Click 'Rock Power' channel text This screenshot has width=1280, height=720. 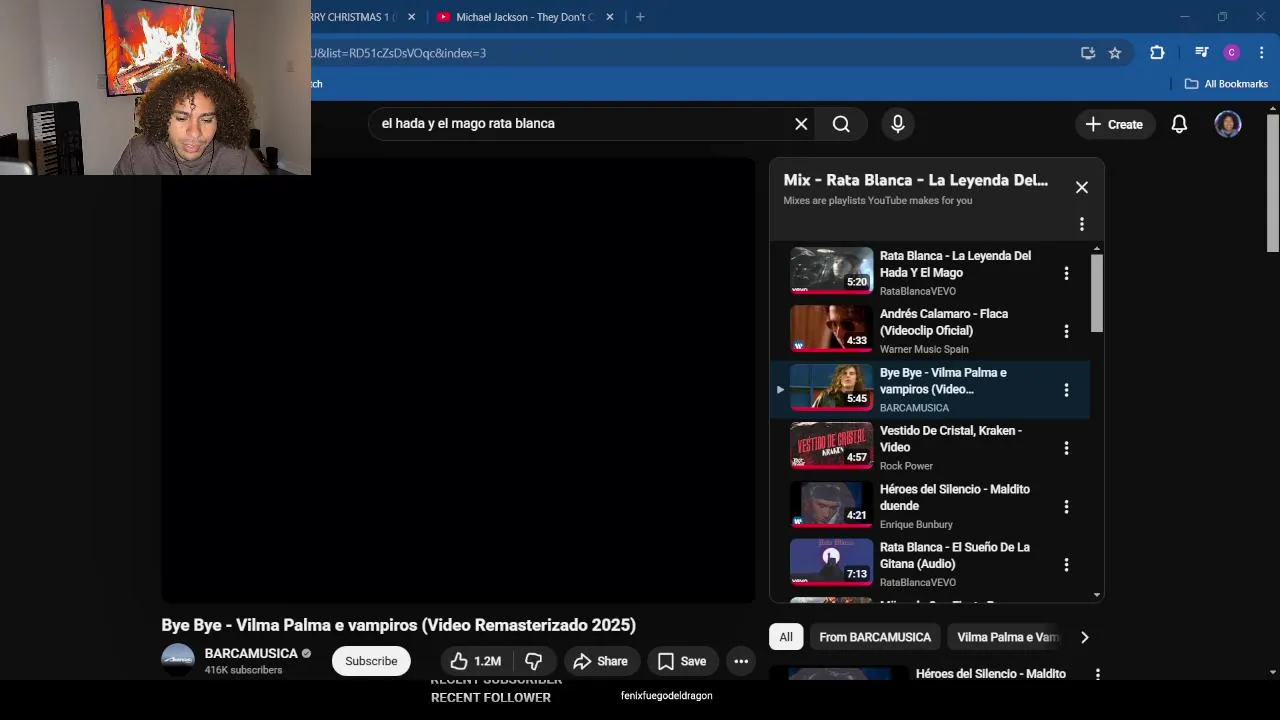pyautogui.click(x=906, y=466)
